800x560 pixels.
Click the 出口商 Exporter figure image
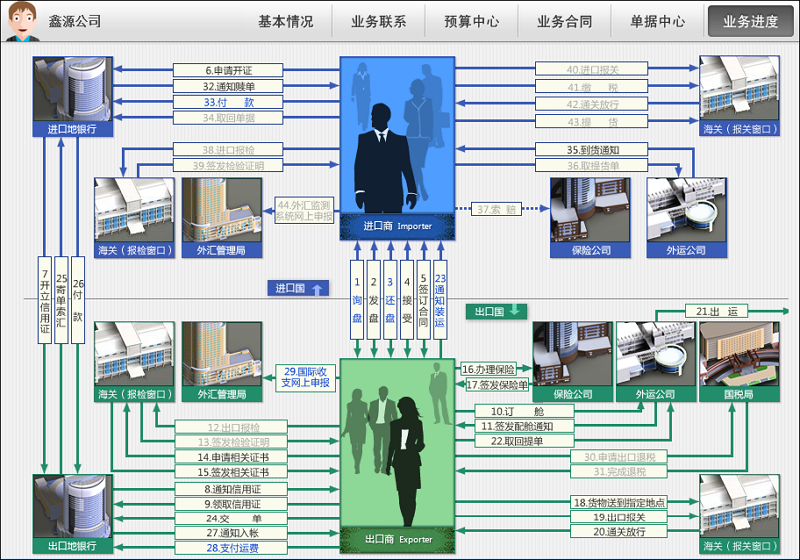pos(398,445)
